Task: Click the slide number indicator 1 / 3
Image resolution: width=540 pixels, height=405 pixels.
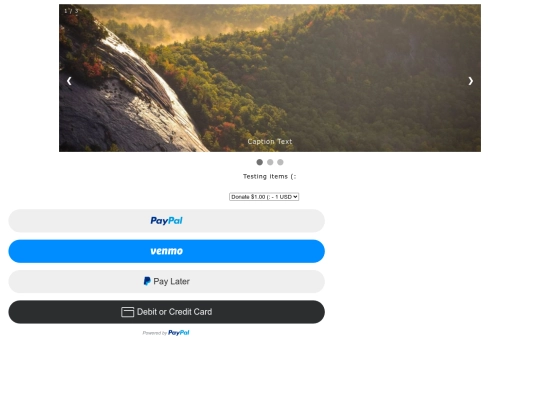Action: [71, 11]
